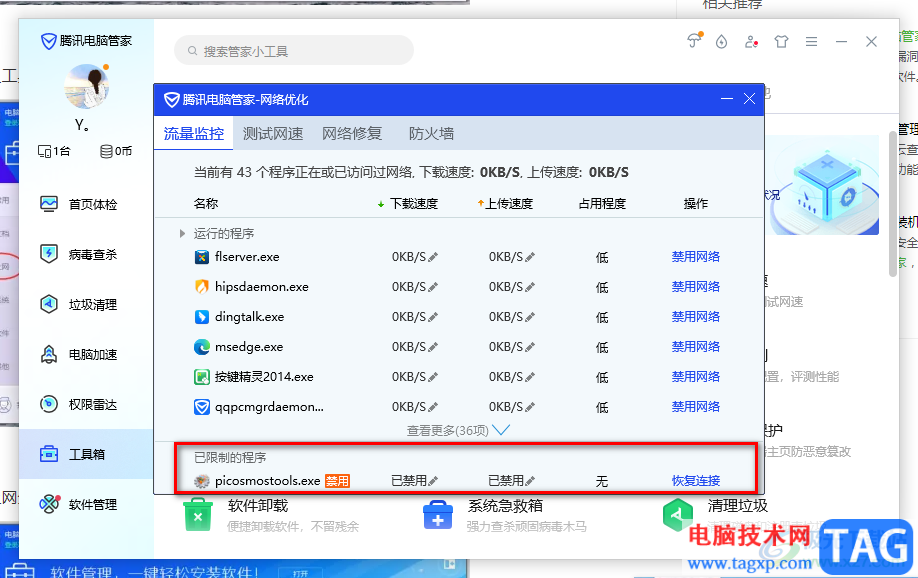Select flserver.exe process row
This screenshot has width=918, height=578.
tap(459, 256)
